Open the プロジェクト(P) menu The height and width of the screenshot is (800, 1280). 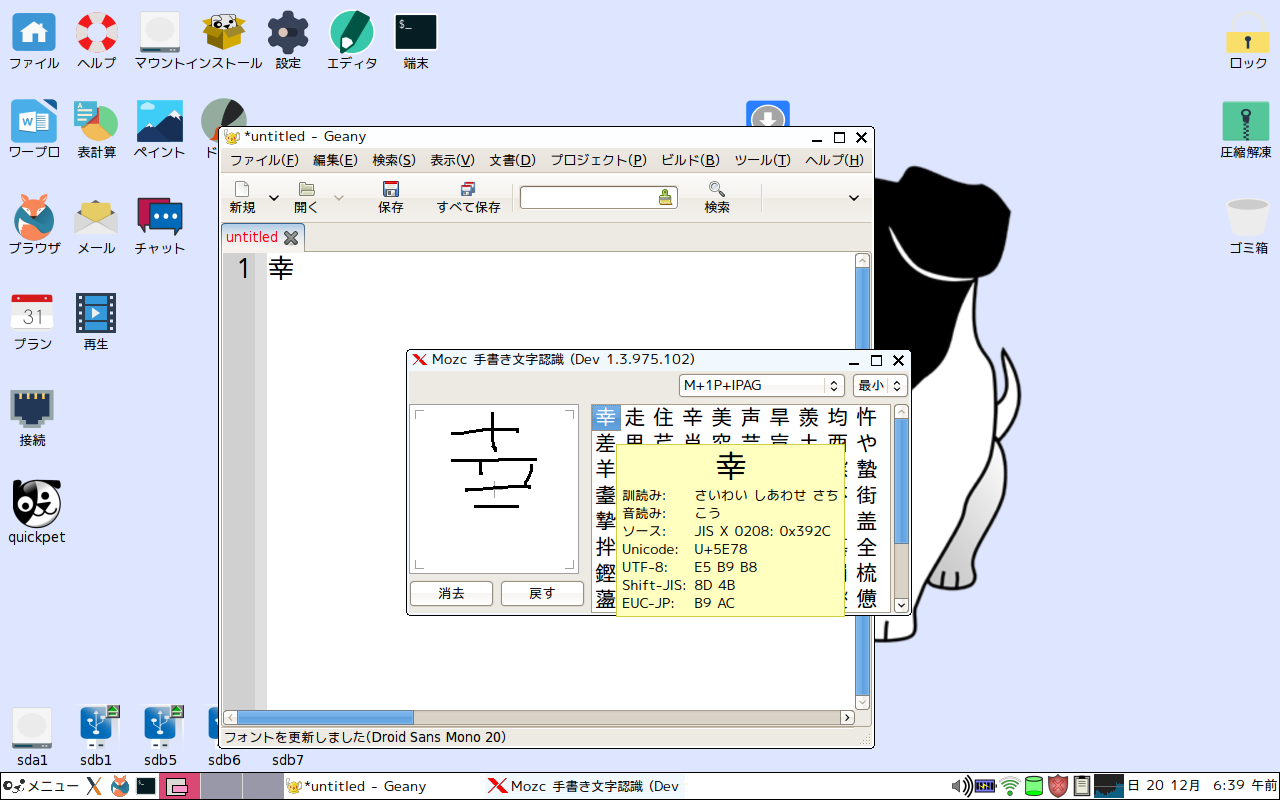tap(598, 160)
